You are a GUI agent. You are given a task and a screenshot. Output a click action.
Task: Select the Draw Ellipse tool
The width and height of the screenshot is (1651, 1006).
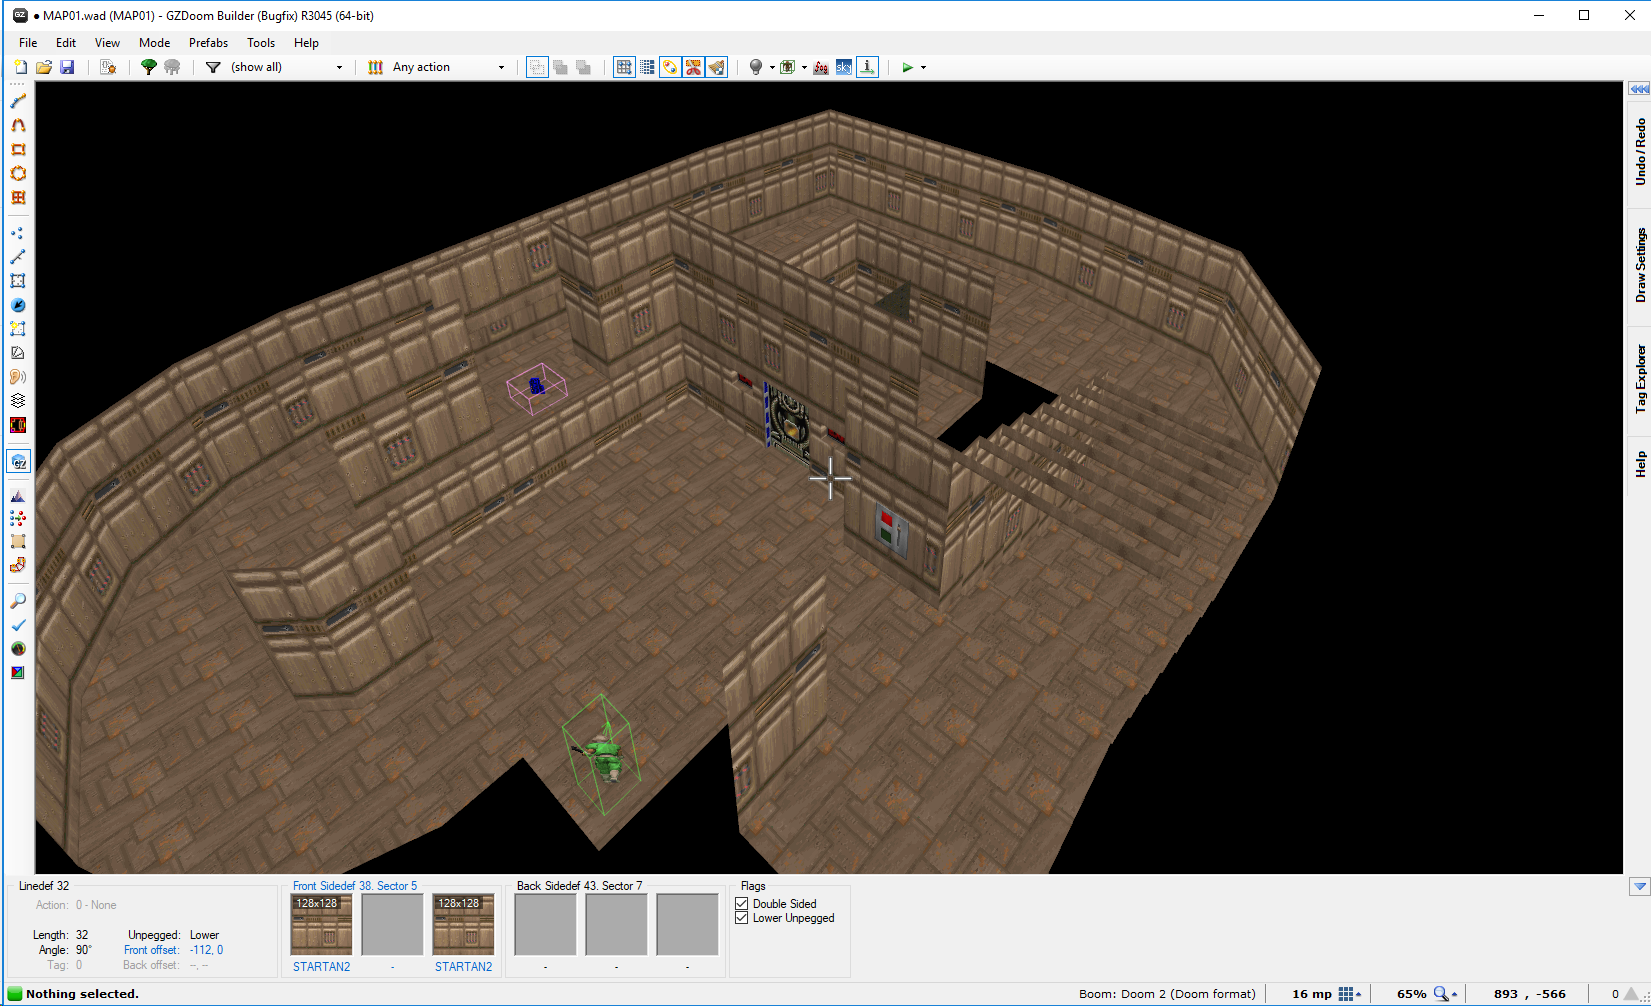(x=18, y=173)
